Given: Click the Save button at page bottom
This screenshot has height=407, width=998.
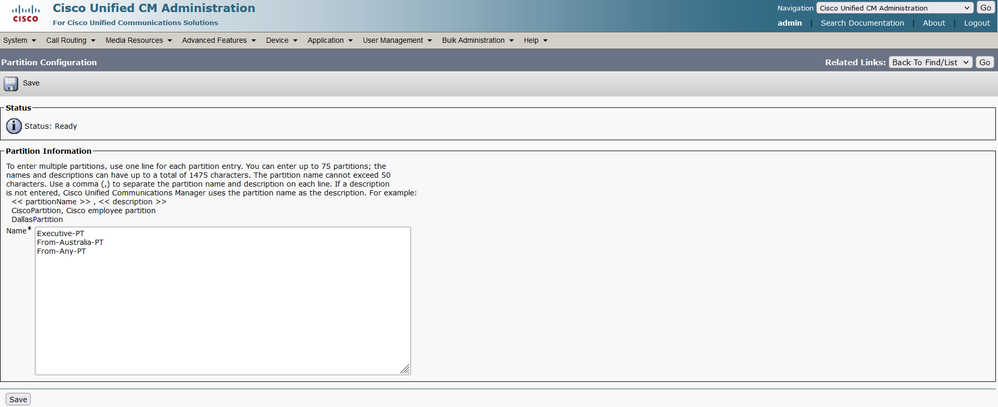Looking at the screenshot, I should click(x=18, y=399).
